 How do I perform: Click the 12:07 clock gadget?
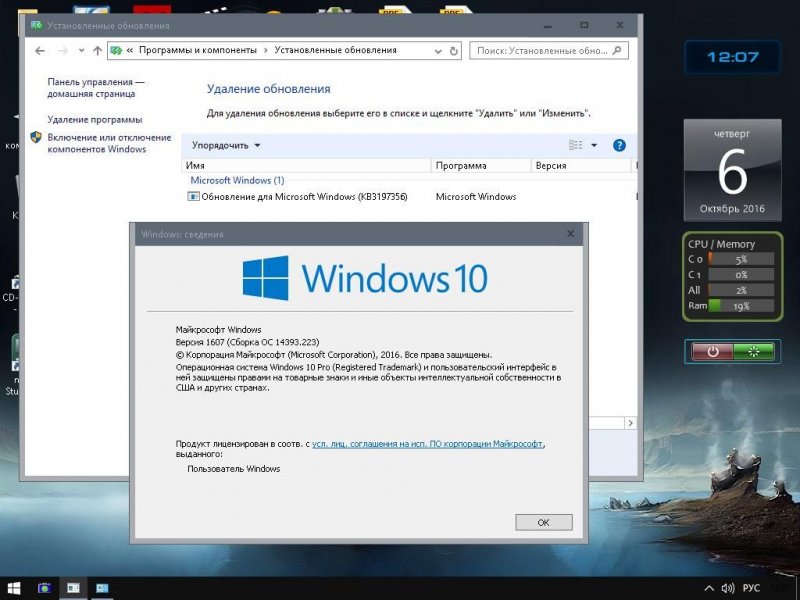pos(733,57)
